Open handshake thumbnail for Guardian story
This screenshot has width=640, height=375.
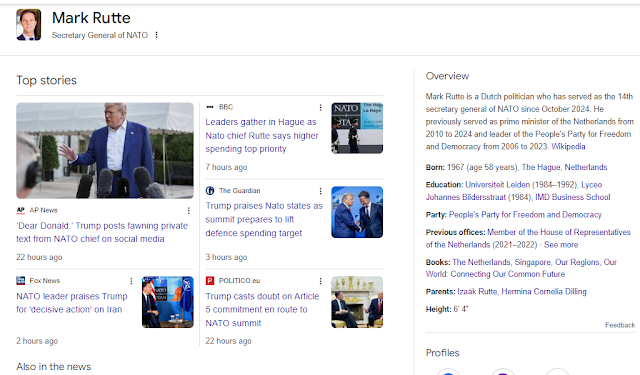[357, 212]
